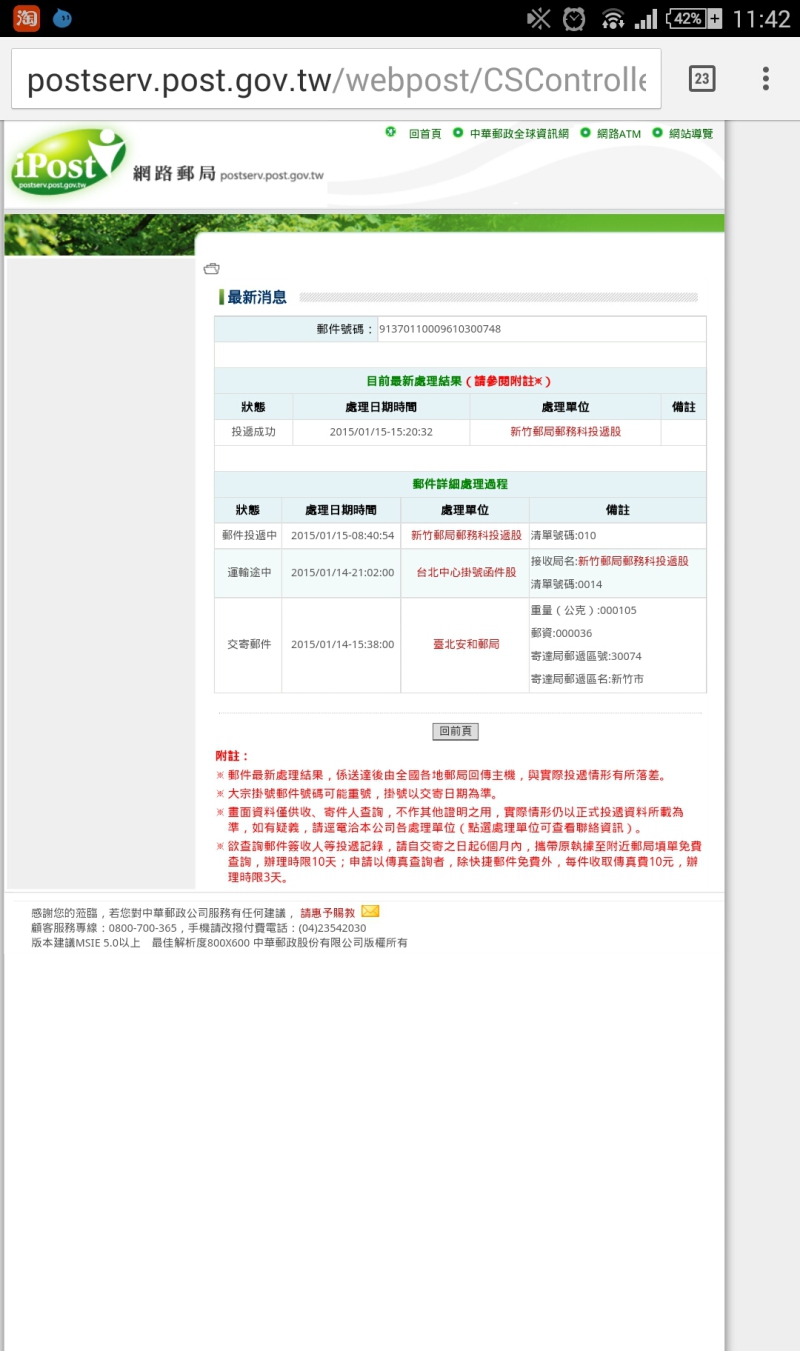Open 中華郵政全球資訊網 link

[x=518, y=133]
